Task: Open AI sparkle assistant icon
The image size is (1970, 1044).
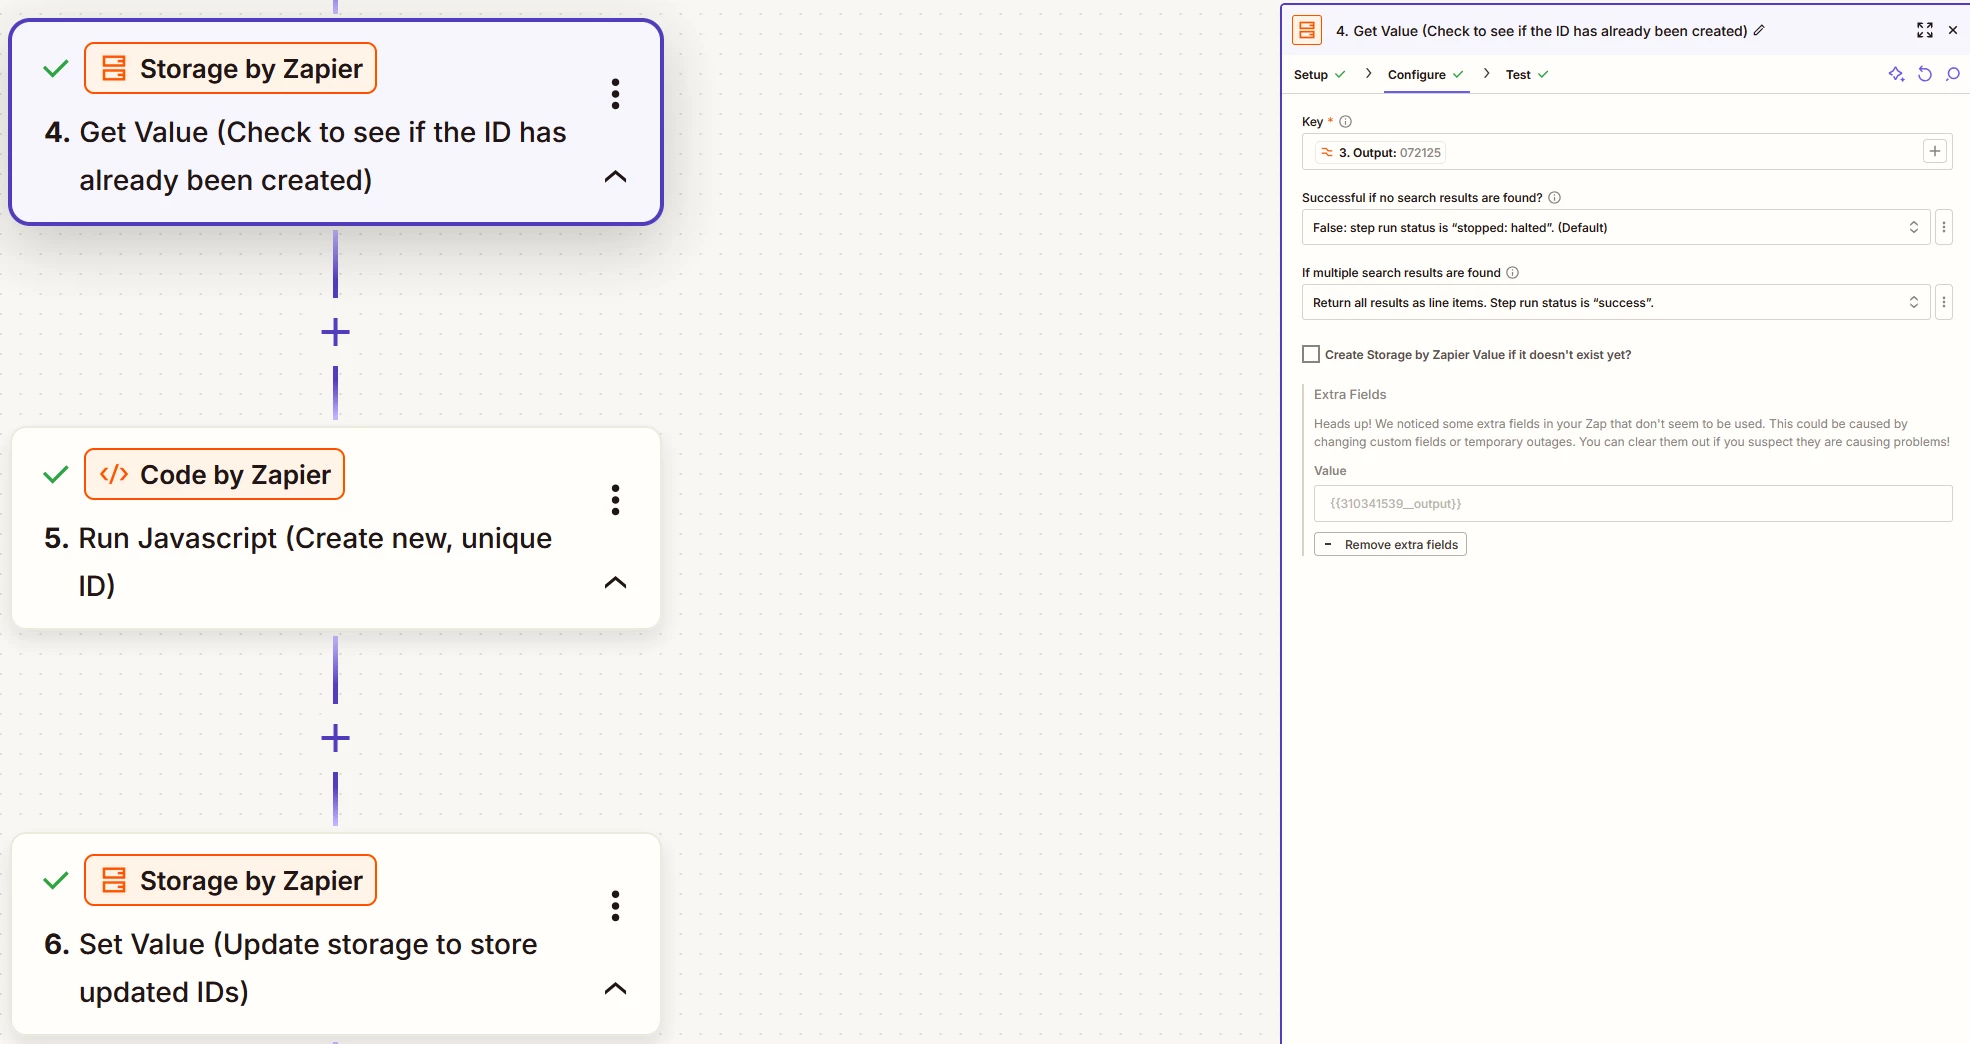Action: (x=1896, y=74)
